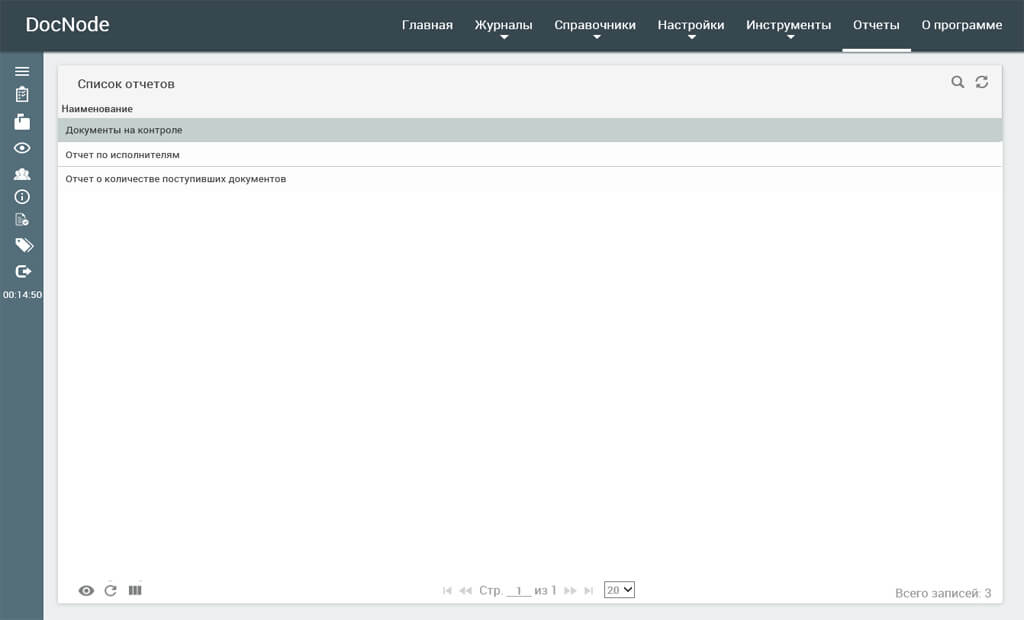Click the logout icon in sidebar
1024x620 pixels.
(x=23, y=271)
